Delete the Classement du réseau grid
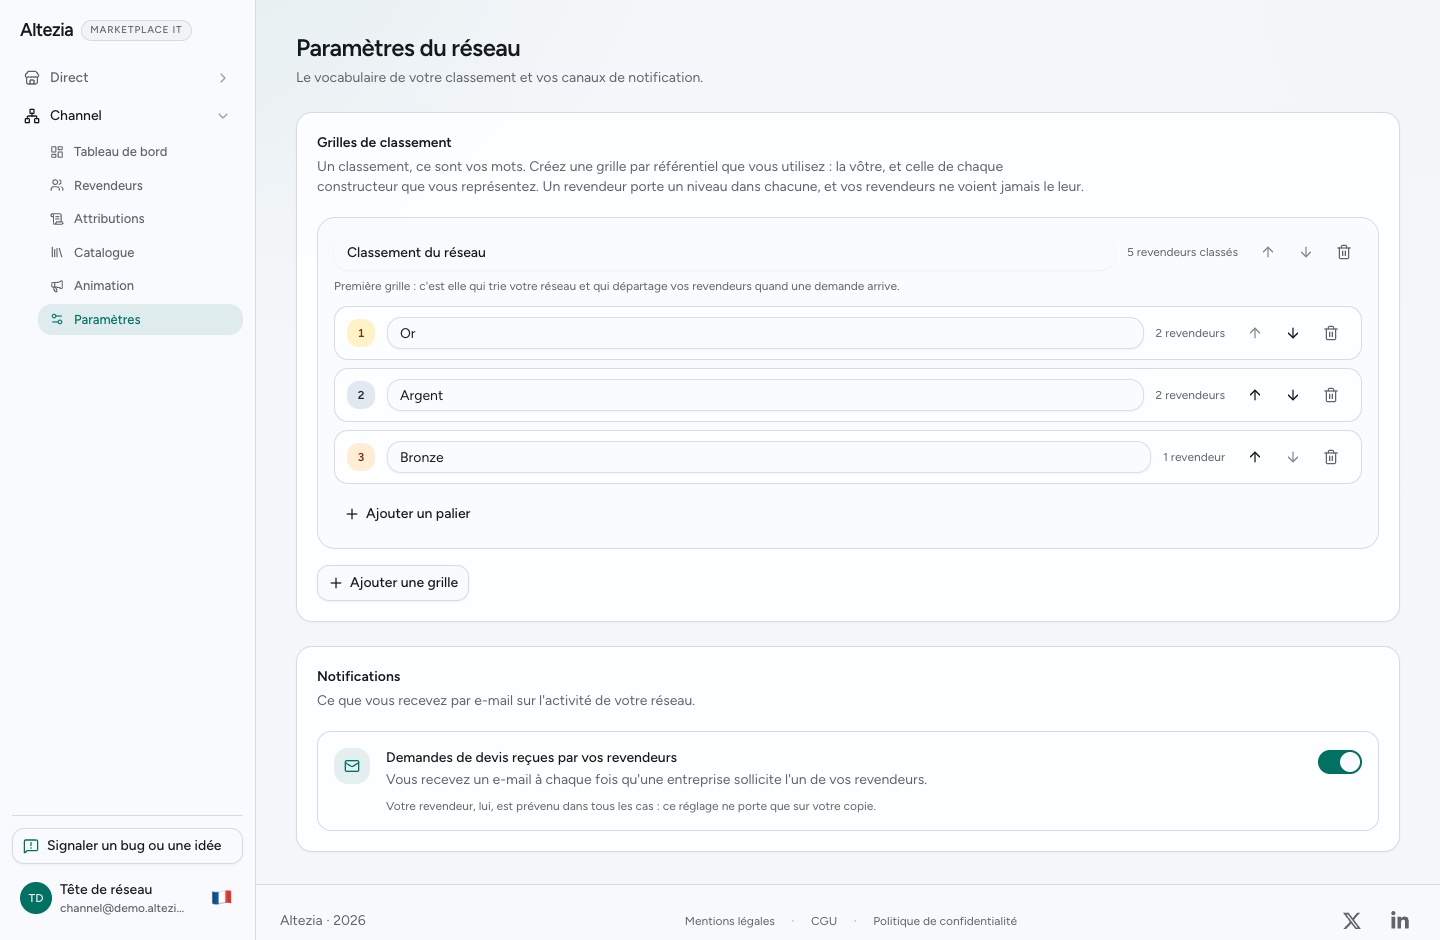This screenshot has width=1440, height=940. 1344,252
